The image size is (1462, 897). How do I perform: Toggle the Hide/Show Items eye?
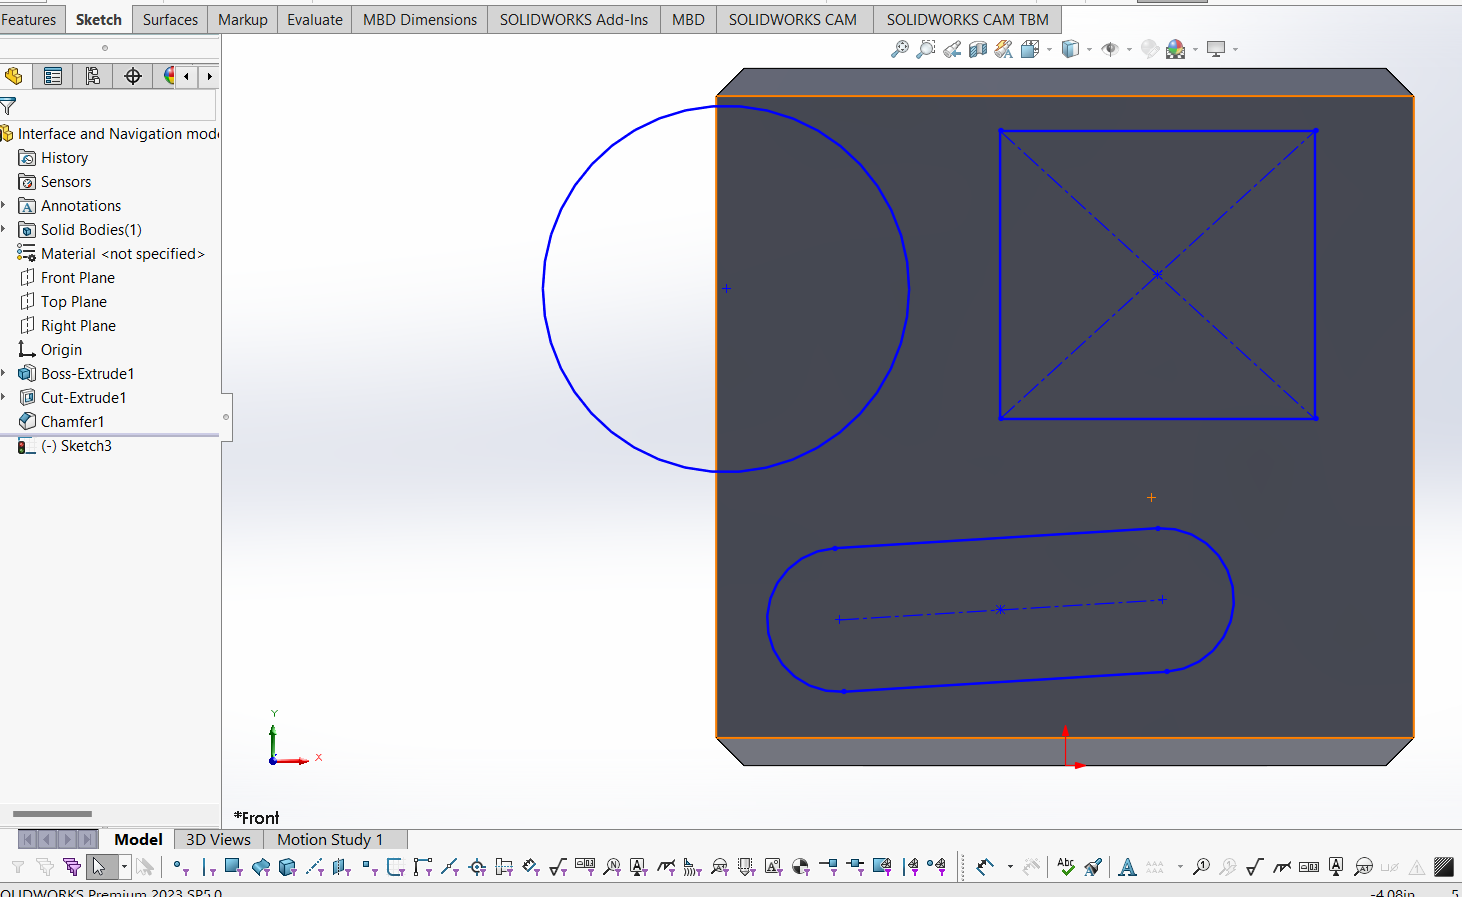[x=1110, y=49]
